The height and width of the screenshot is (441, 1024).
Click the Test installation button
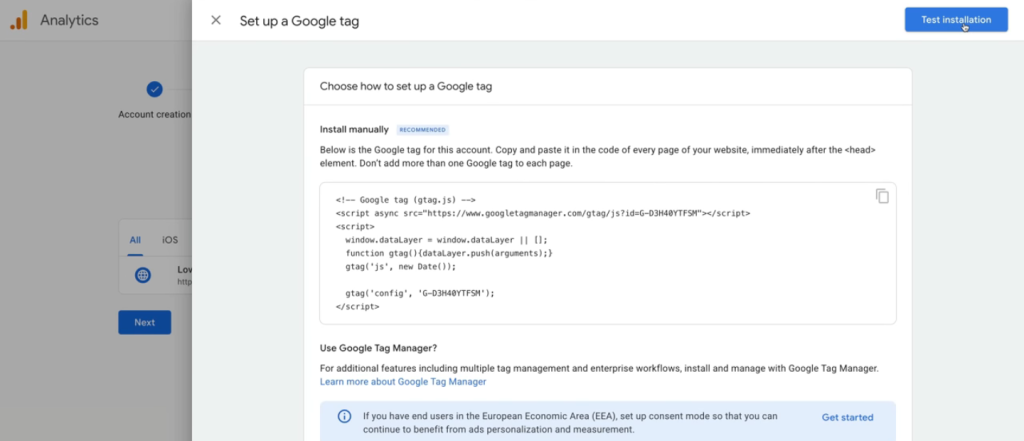click(956, 20)
